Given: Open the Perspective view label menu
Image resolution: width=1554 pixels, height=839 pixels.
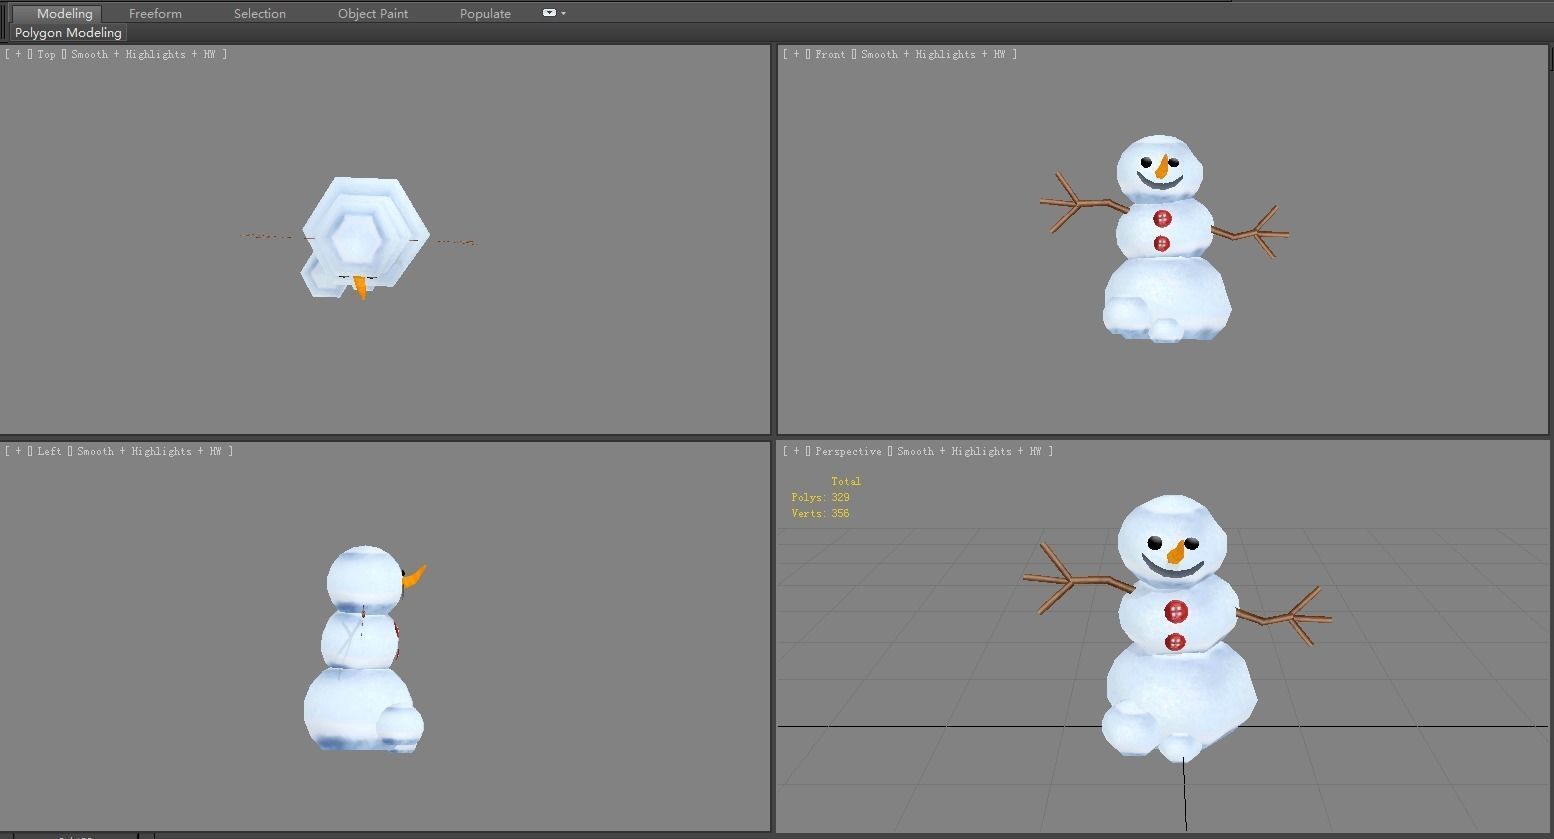Looking at the screenshot, I should tap(848, 451).
